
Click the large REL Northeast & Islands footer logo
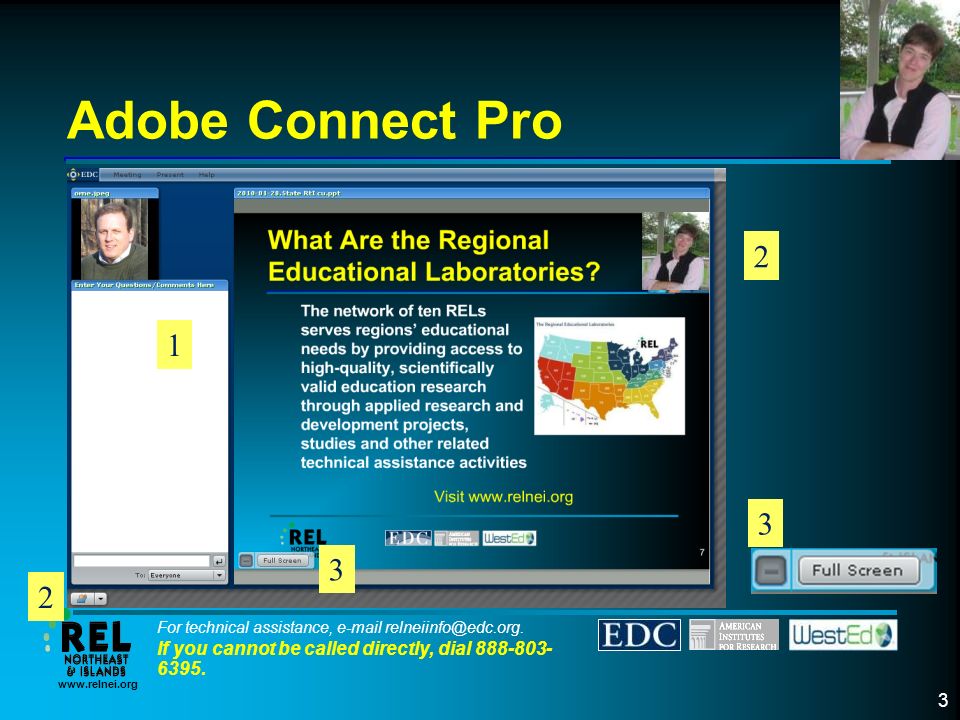[x=89, y=648]
